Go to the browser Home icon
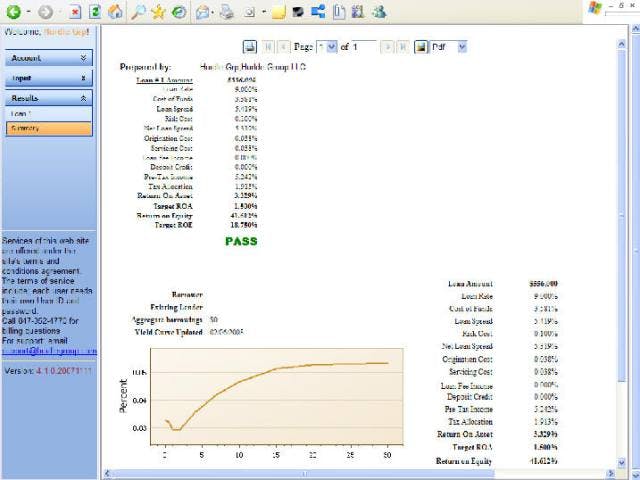Screen dimensions: 640x480 116,12
